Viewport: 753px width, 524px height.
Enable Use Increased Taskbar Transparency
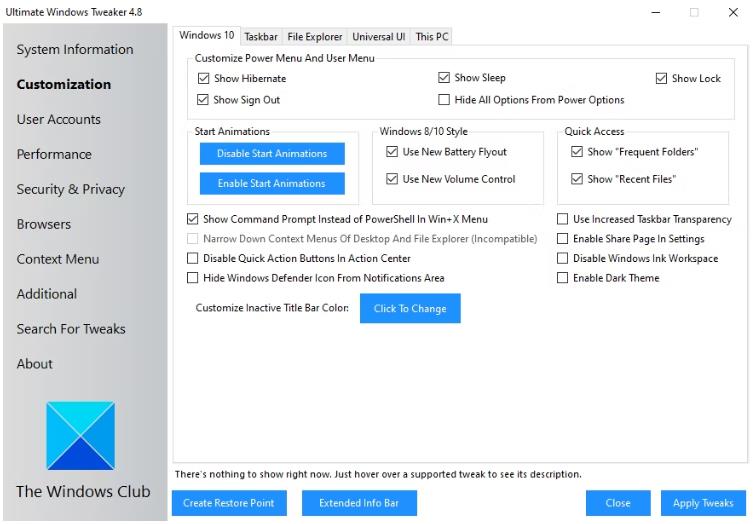pos(562,219)
